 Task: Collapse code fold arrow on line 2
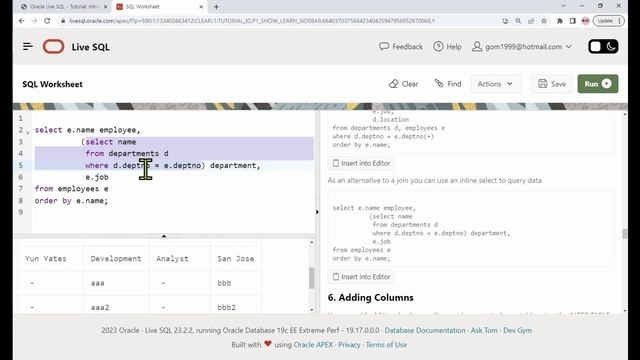click(28, 132)
